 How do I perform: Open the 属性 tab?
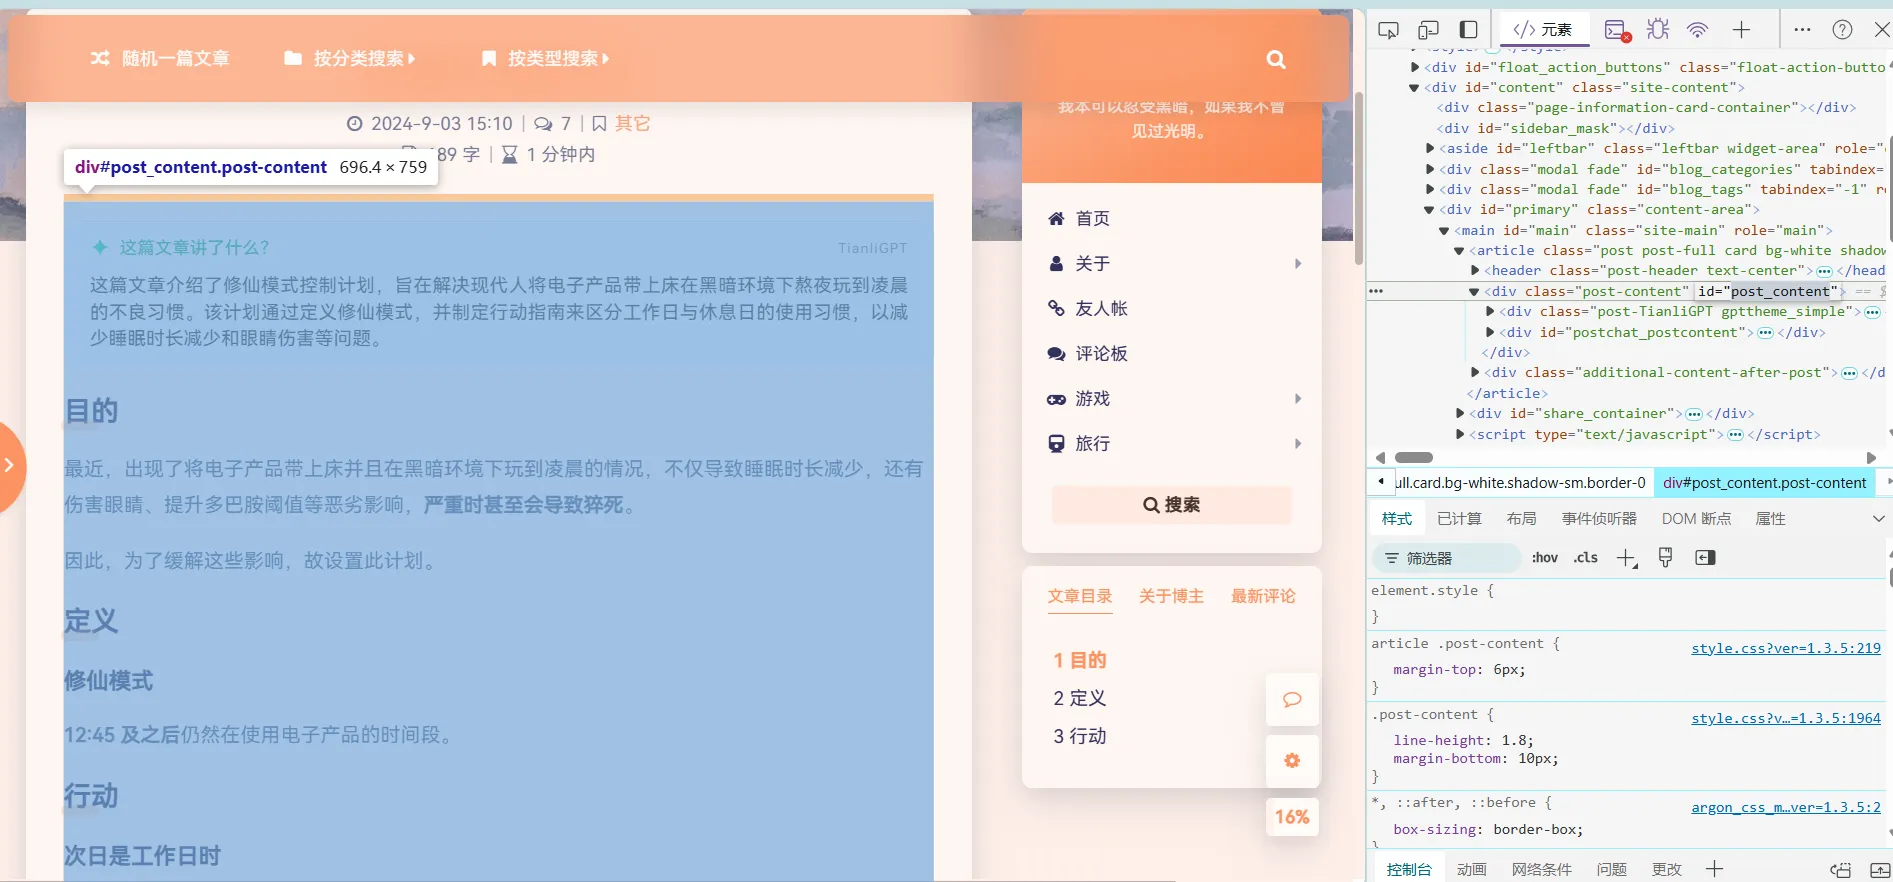coord(1770,518)
